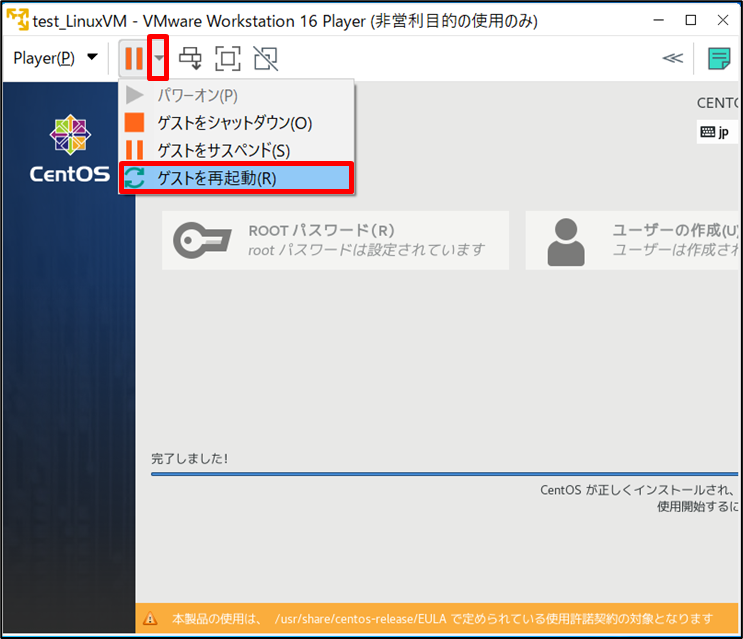Choose ゲストをサスペンド(S) menu item
Viewport: 743px width, 639px height.
tap(236, 150)
